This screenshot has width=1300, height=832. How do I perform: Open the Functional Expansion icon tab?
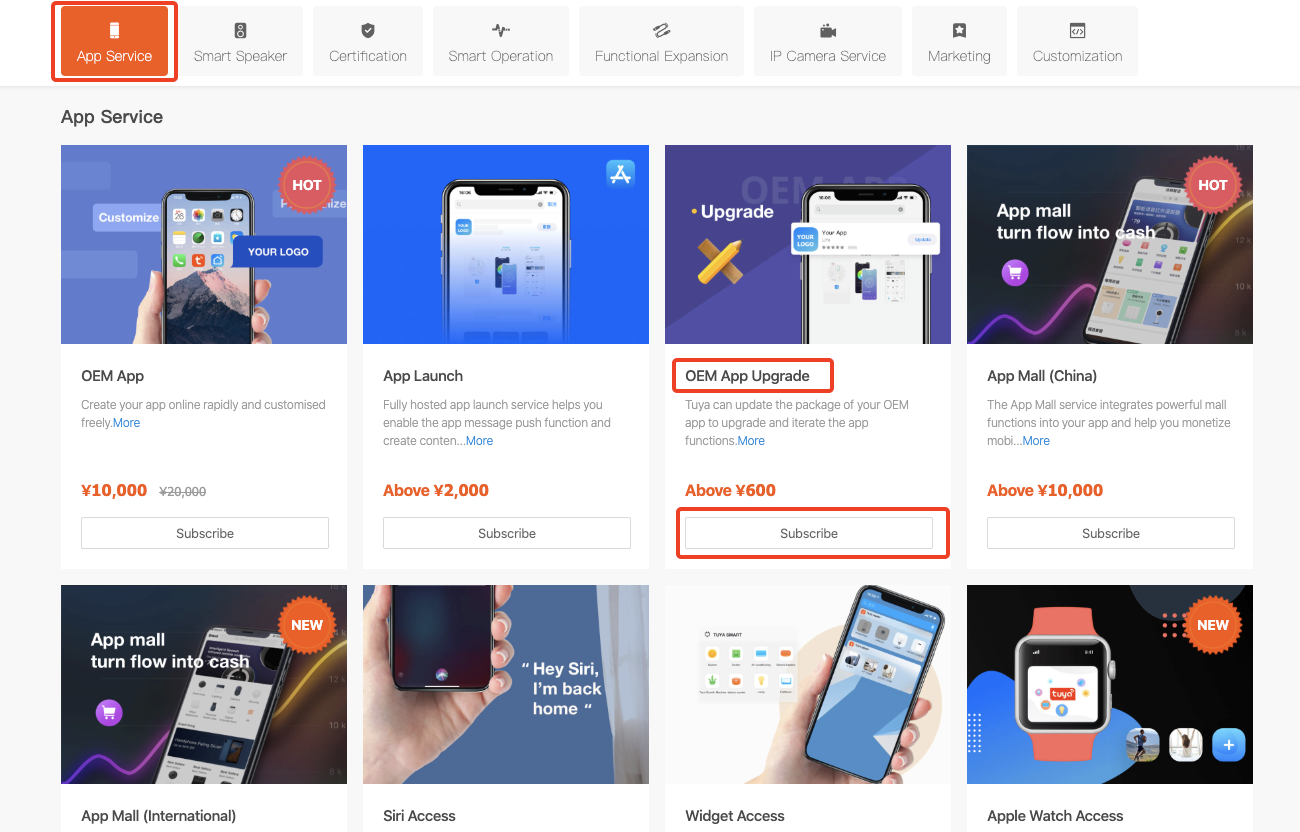click(x=661, y=31)
